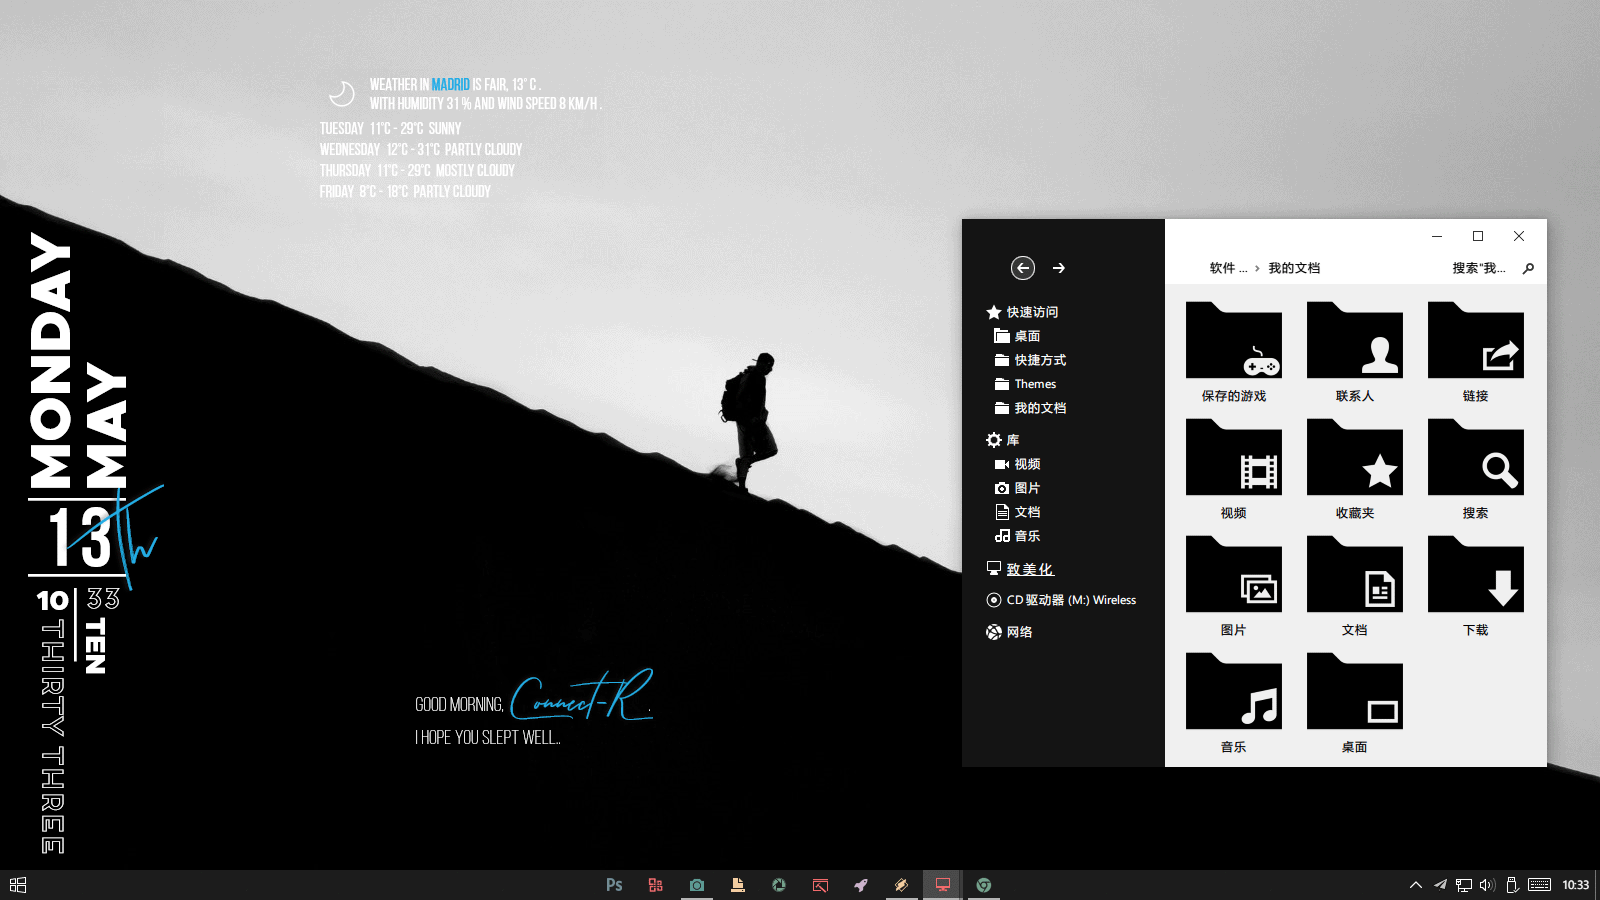Click MADRID in the weather widget

[450, 85]
